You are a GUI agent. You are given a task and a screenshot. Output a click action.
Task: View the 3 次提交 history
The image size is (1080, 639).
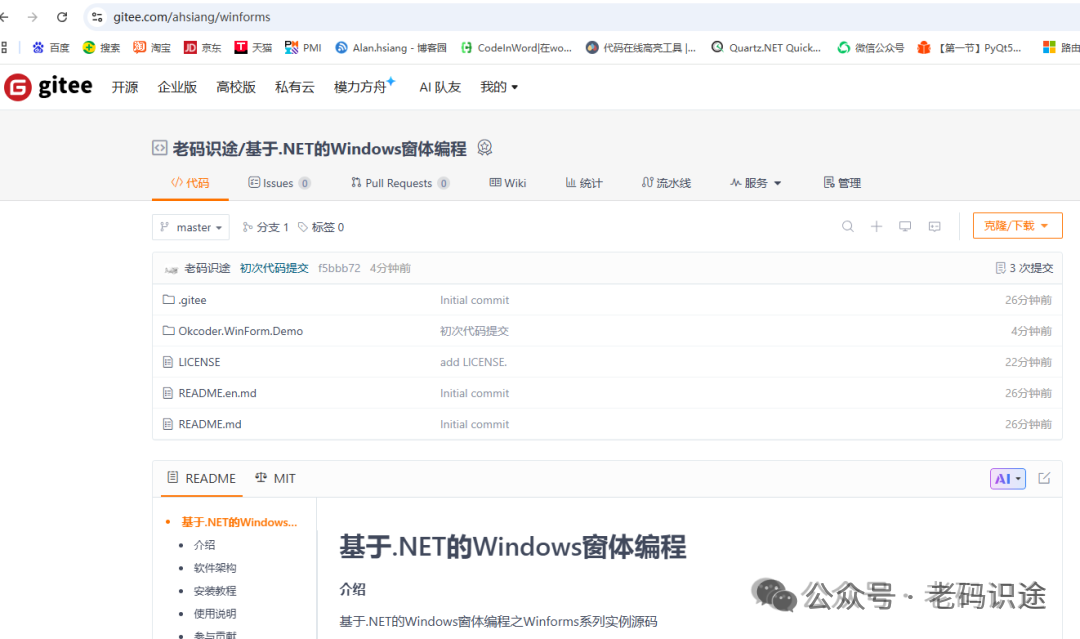click(1024, 268)
